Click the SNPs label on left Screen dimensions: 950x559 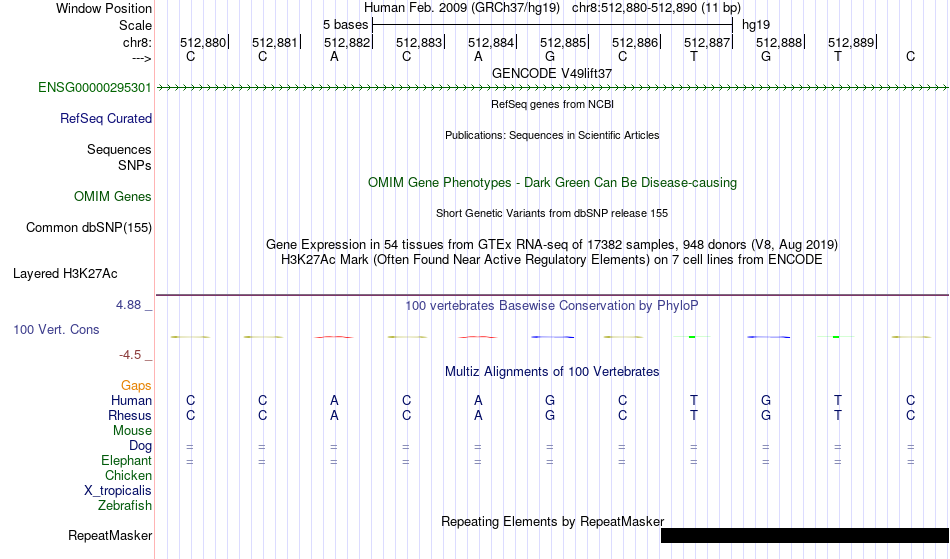[135, 165]
